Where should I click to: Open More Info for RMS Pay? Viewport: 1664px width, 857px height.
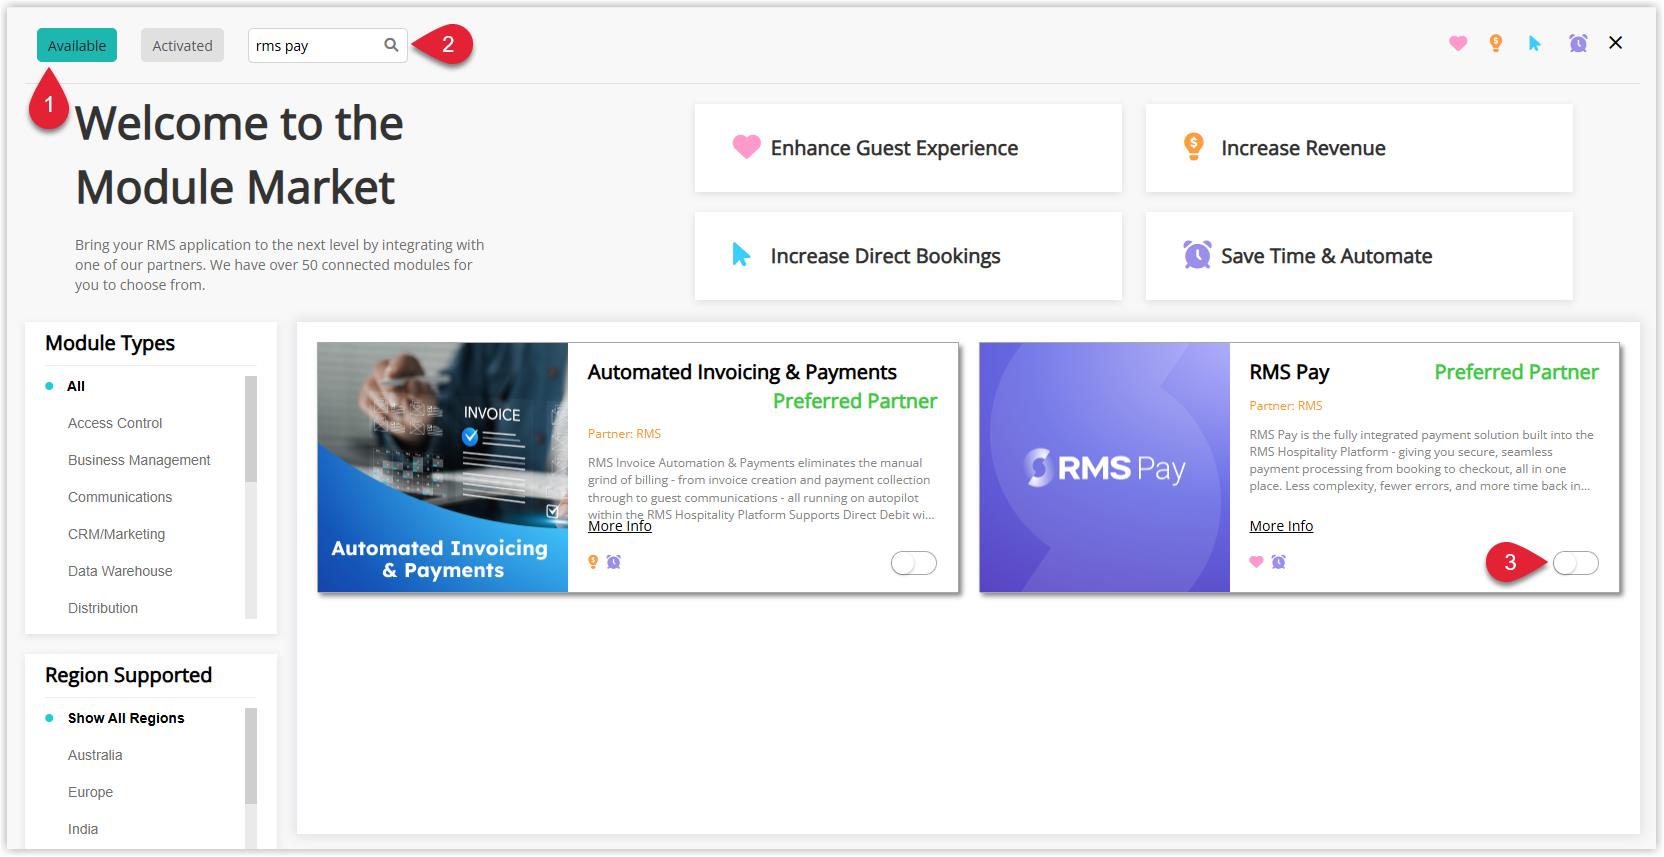[x=1281, y=526]
